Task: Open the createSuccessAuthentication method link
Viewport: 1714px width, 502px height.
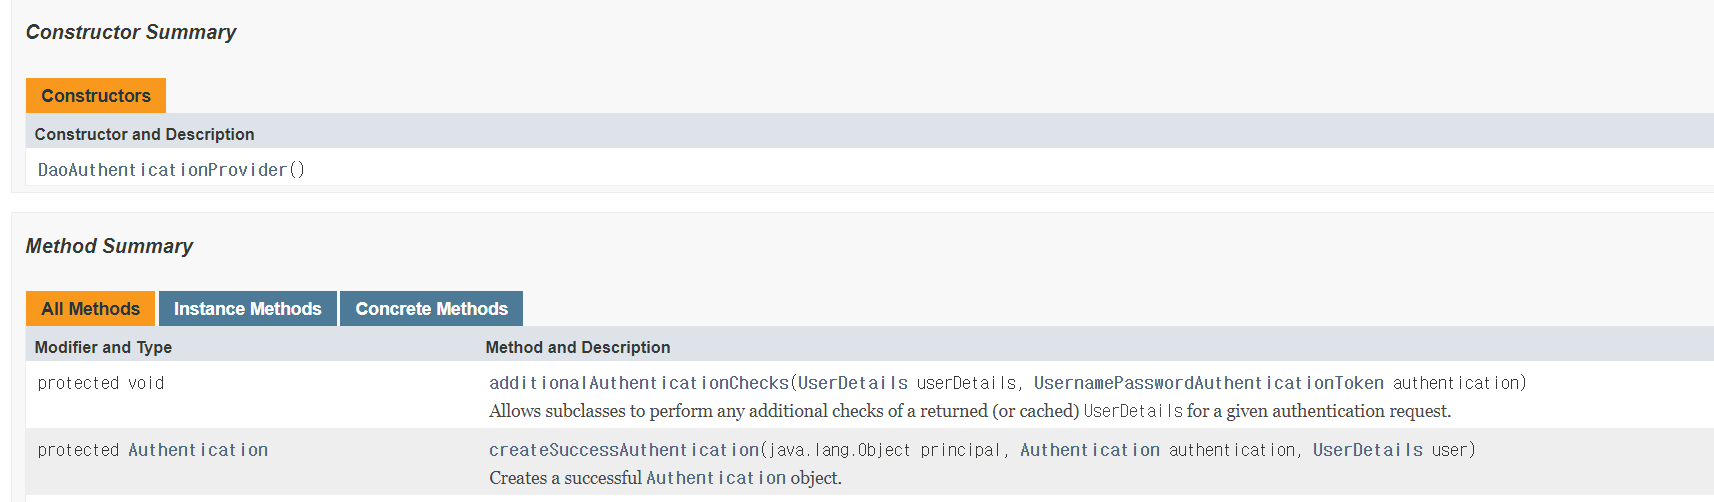Action: point(624,450)
